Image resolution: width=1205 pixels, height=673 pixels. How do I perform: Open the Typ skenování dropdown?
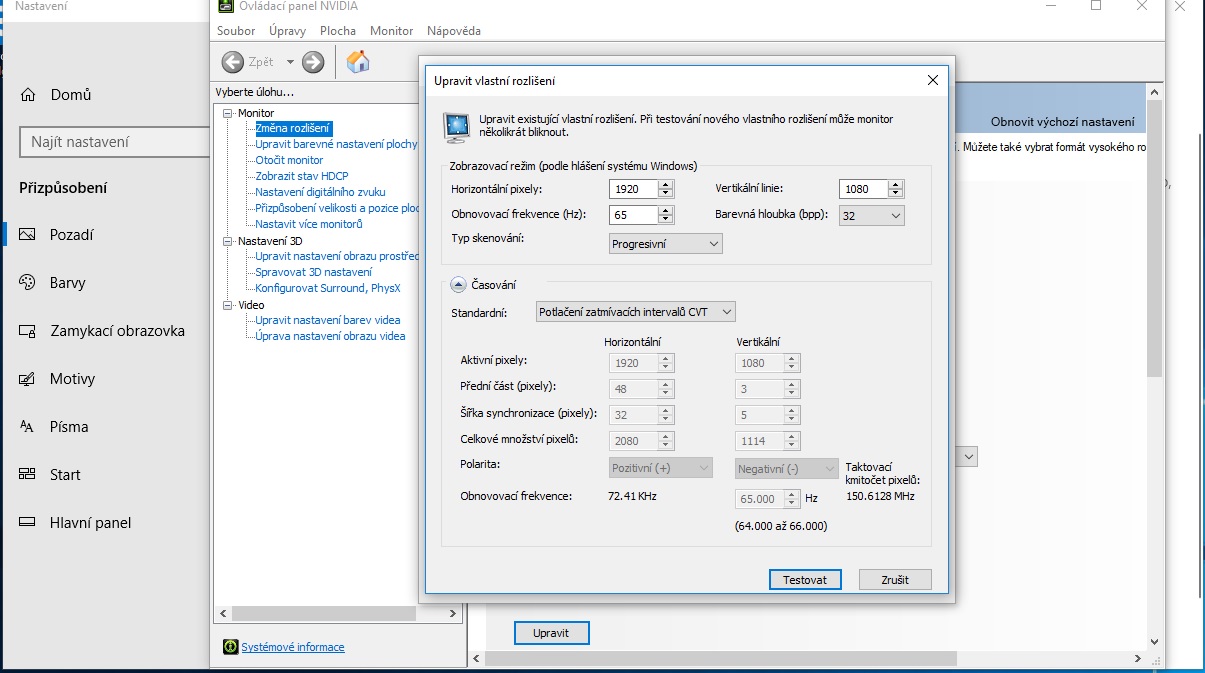pos(665,243)
